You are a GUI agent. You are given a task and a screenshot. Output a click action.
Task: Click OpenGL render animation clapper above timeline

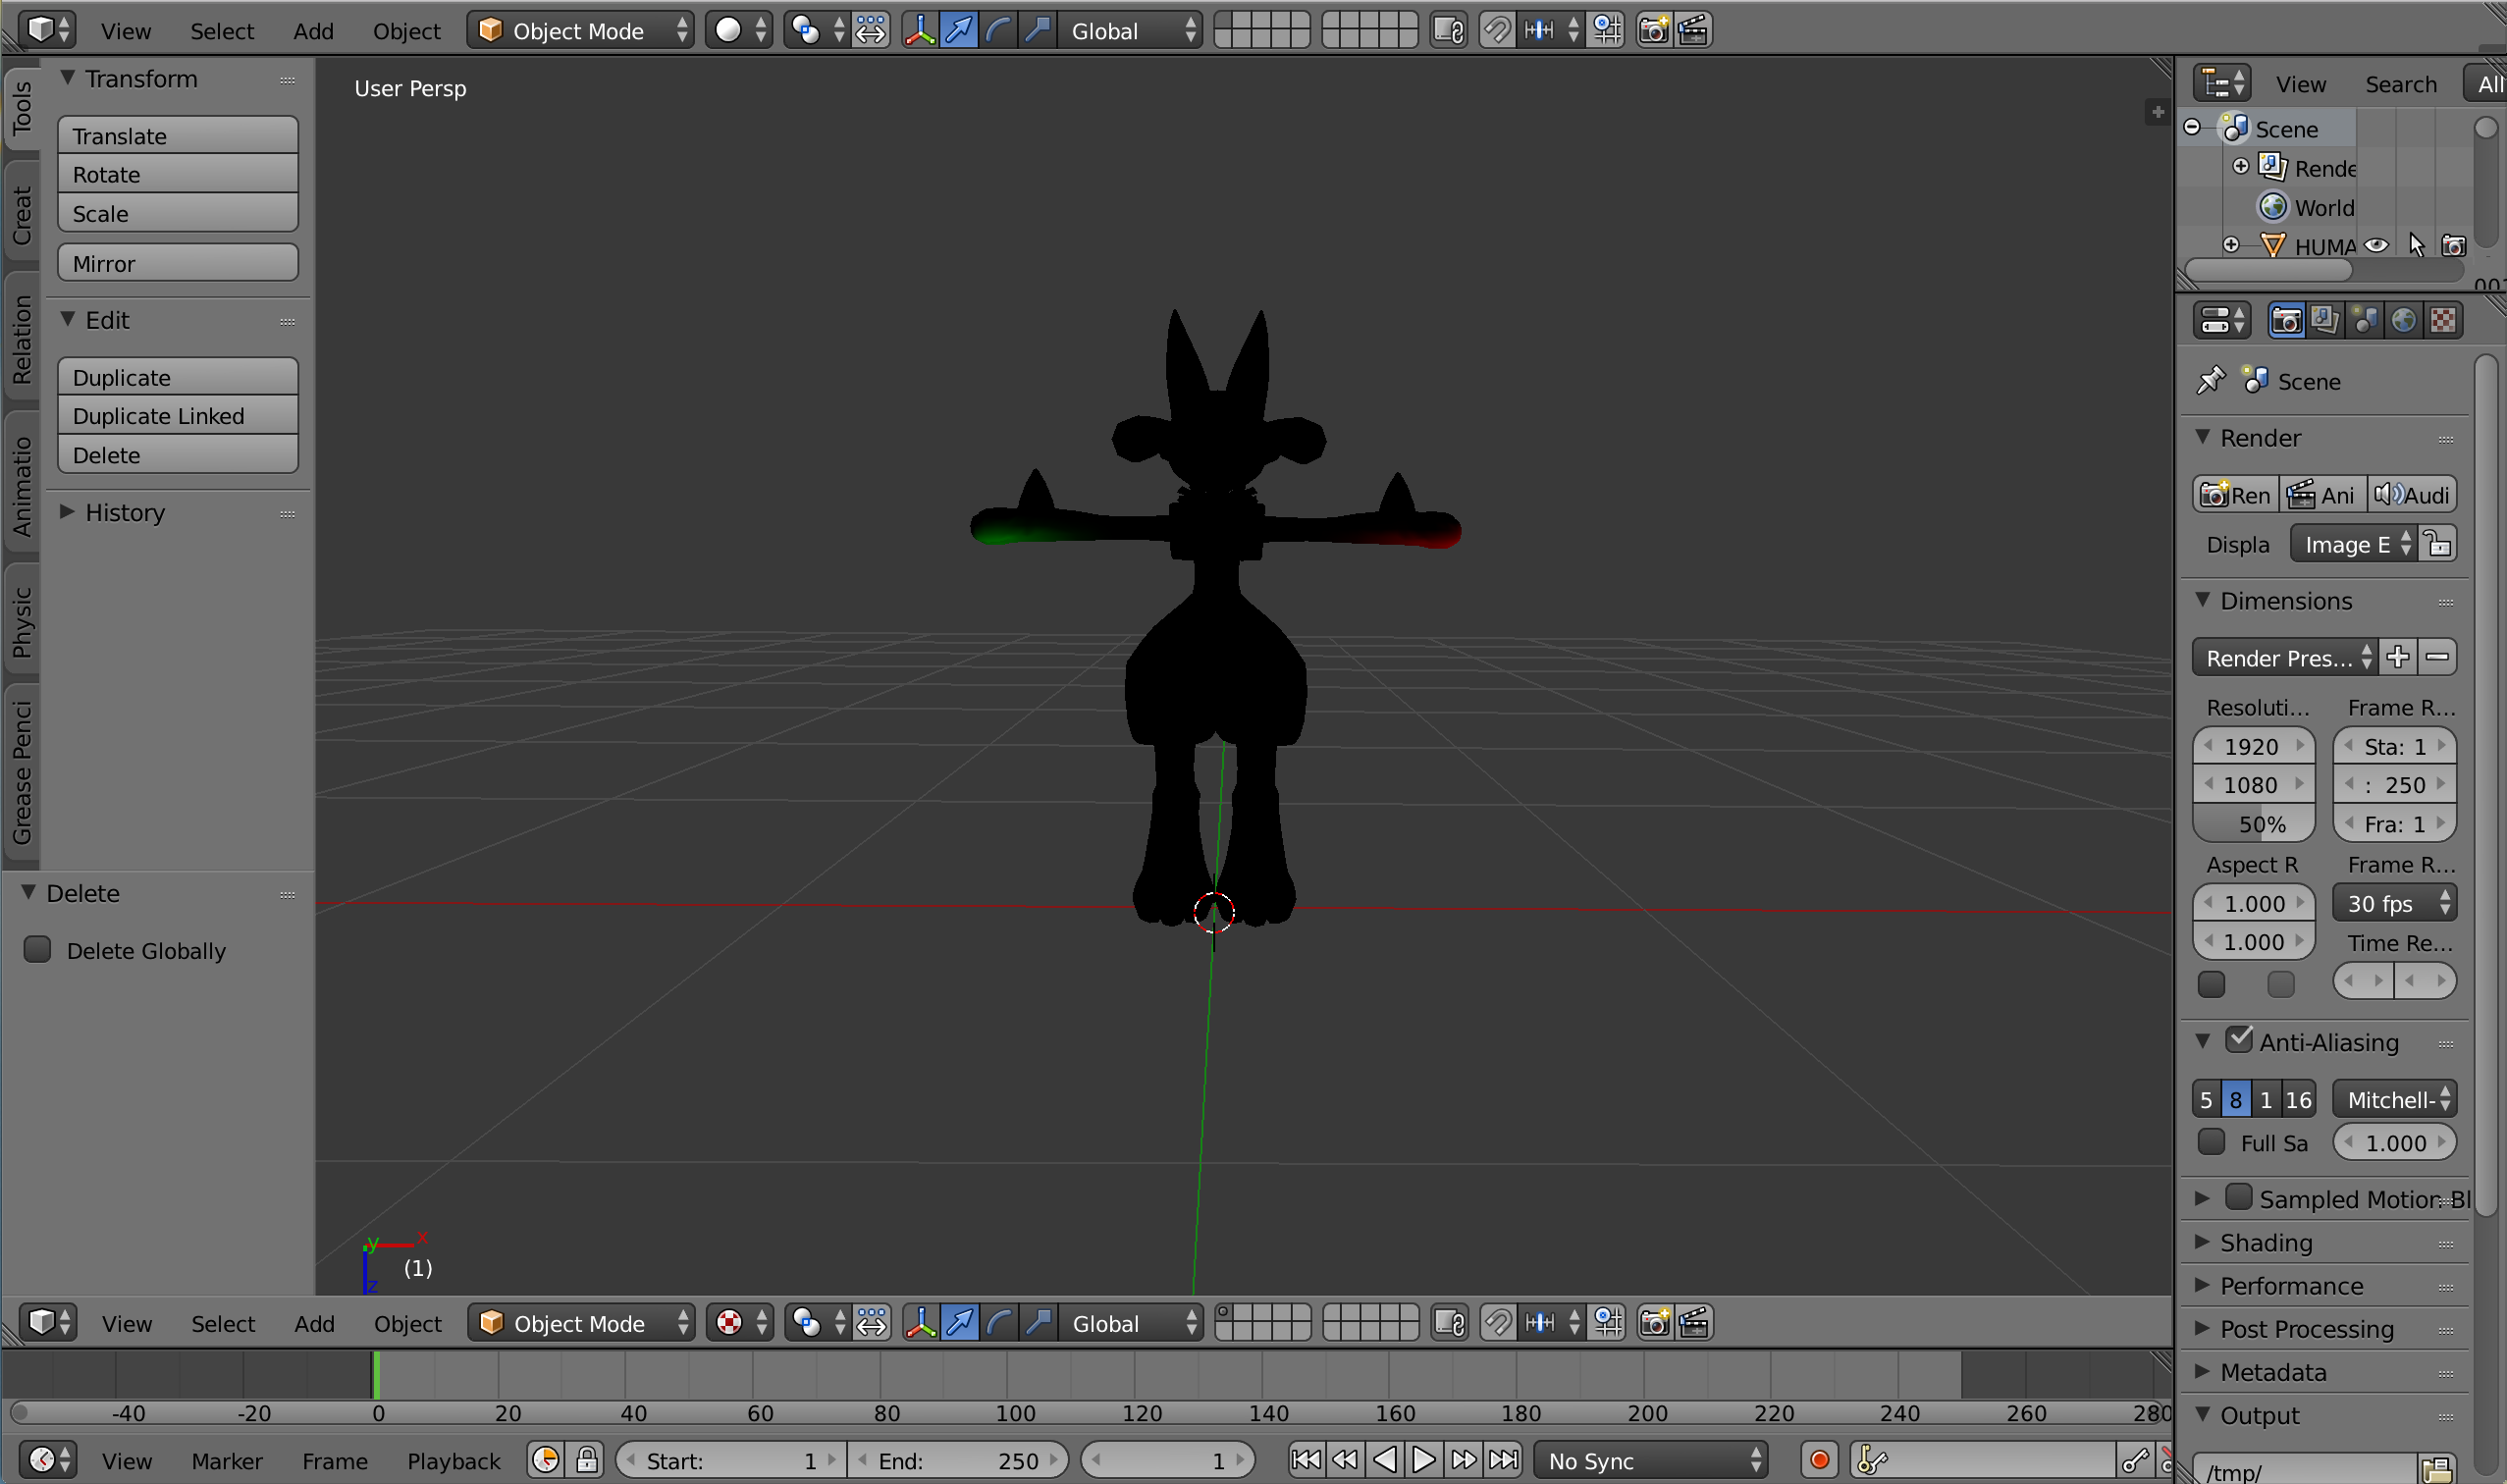coord(1694,1323)
